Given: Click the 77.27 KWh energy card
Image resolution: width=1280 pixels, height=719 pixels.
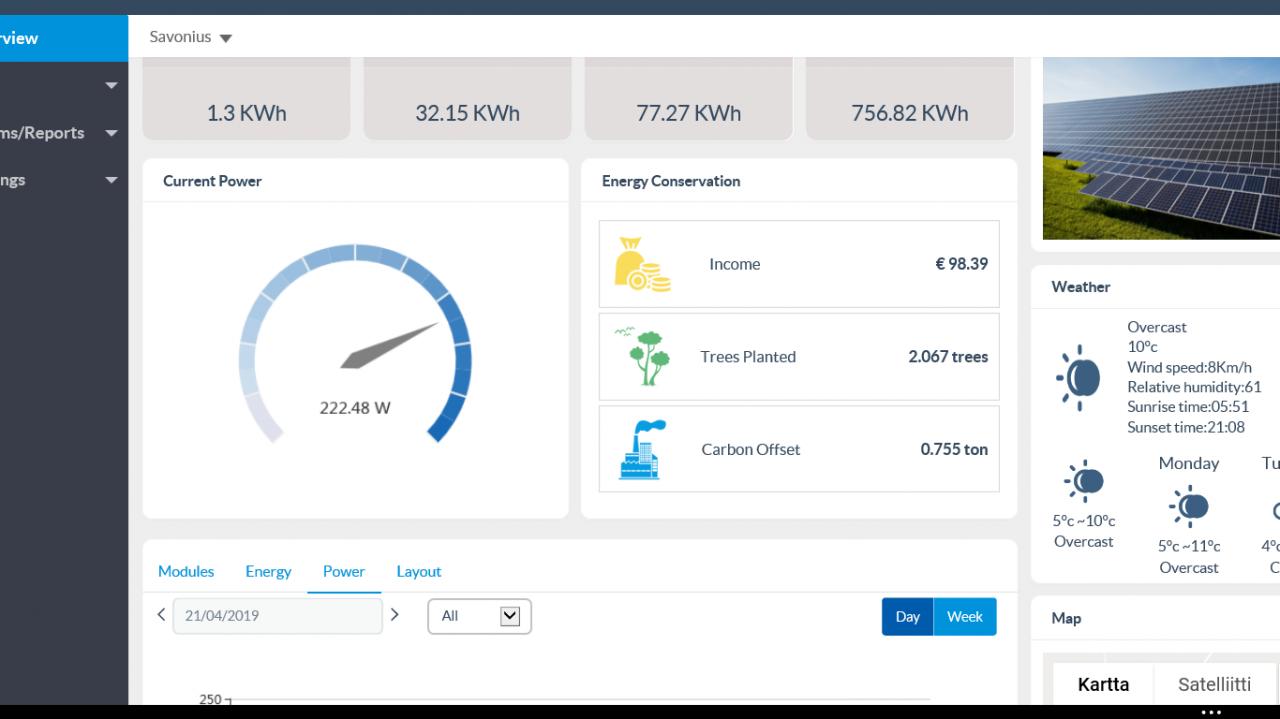Looking at the screenshot, I should coord(689,99).
